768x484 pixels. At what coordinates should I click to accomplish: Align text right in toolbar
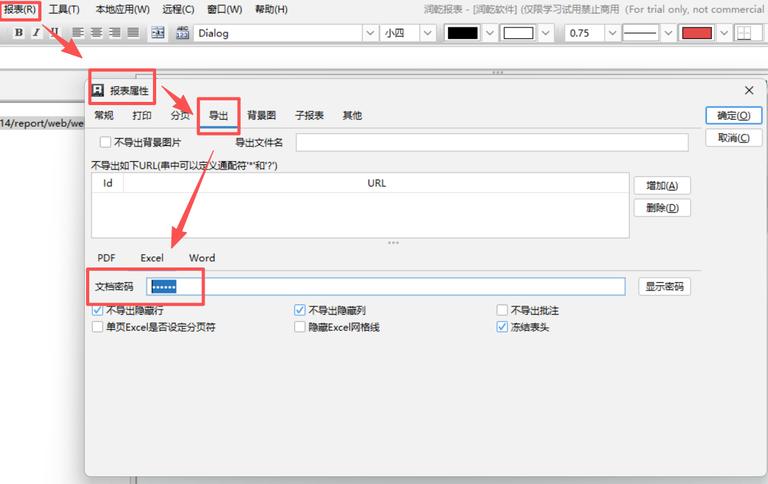(115, 32)
